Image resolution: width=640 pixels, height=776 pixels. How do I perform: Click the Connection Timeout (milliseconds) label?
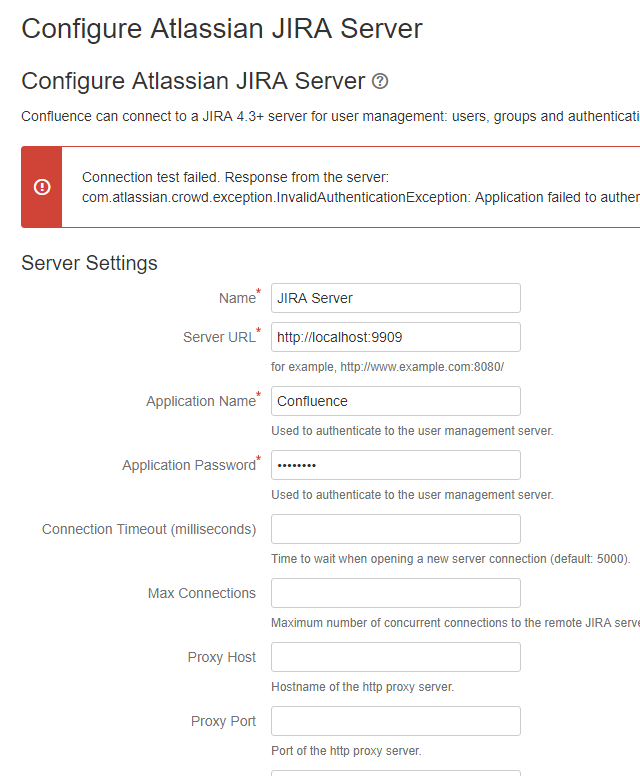(x=149, y=529)
